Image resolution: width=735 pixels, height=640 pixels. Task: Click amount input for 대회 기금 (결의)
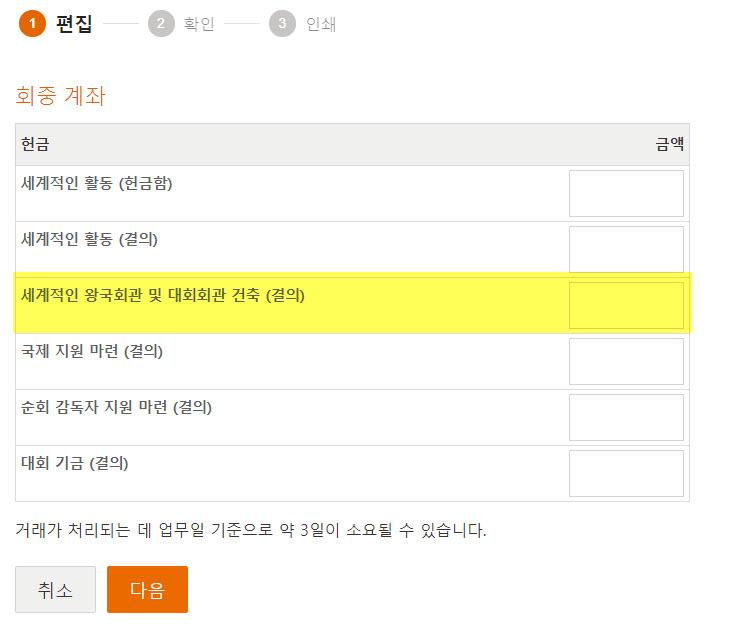(626, 473)
